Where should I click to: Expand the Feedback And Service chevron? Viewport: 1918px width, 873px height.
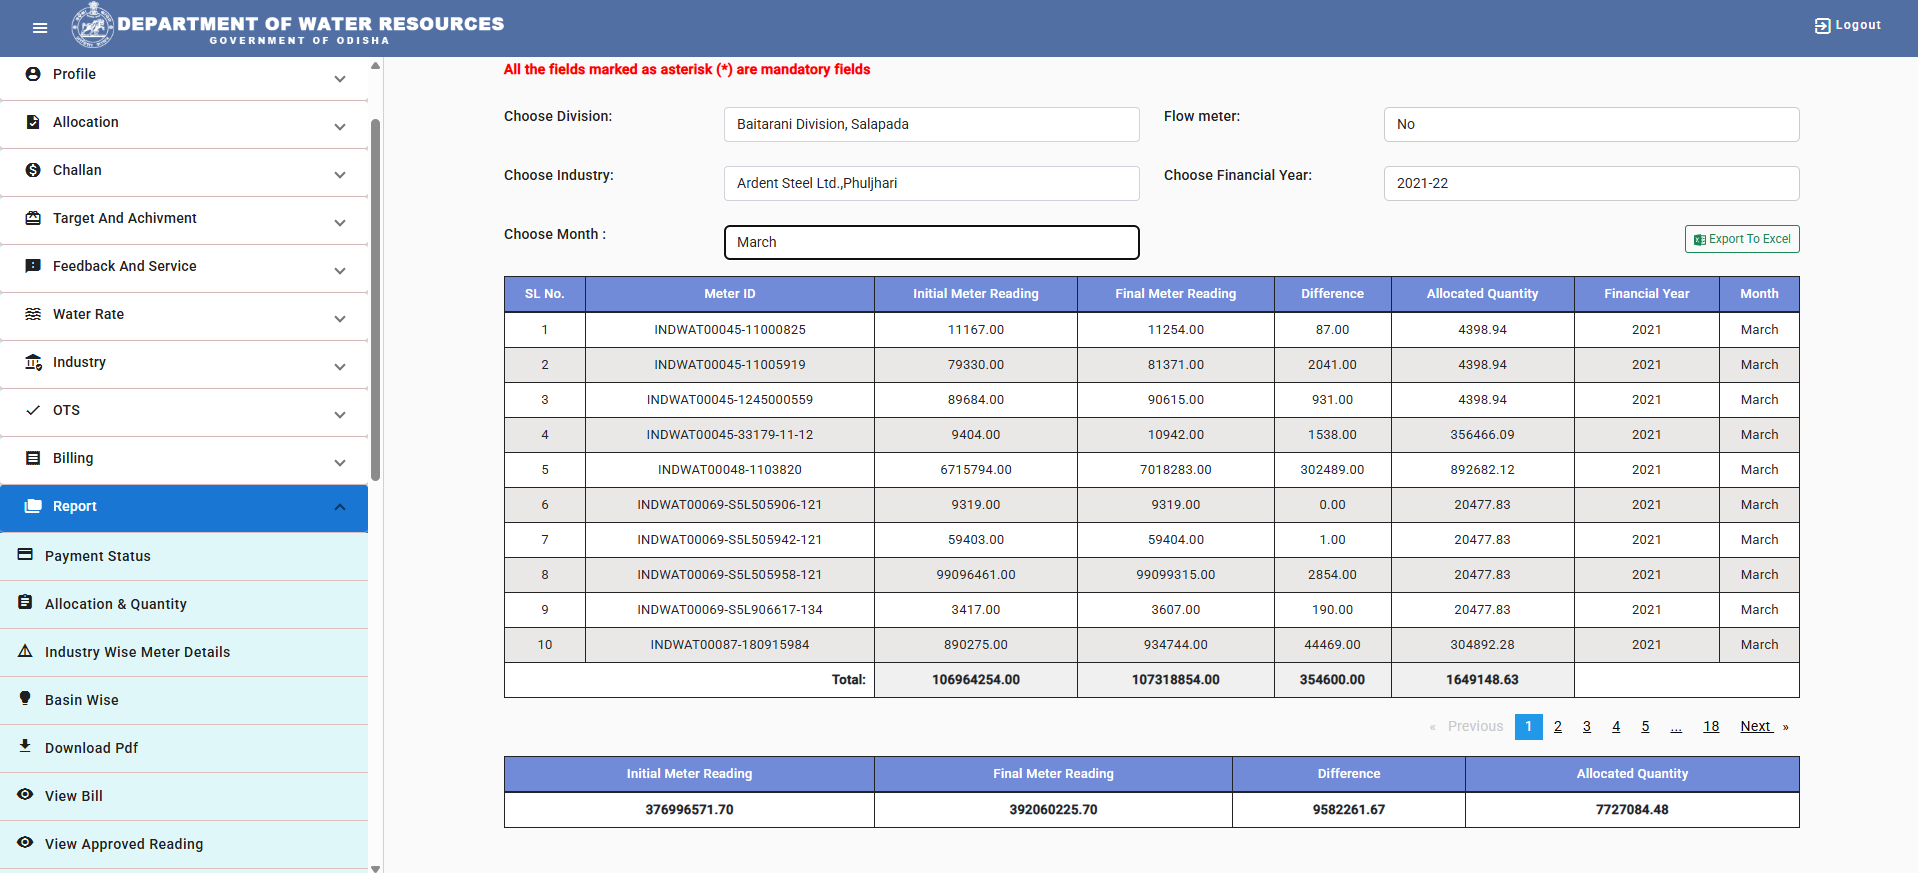[x=340, y=271]
